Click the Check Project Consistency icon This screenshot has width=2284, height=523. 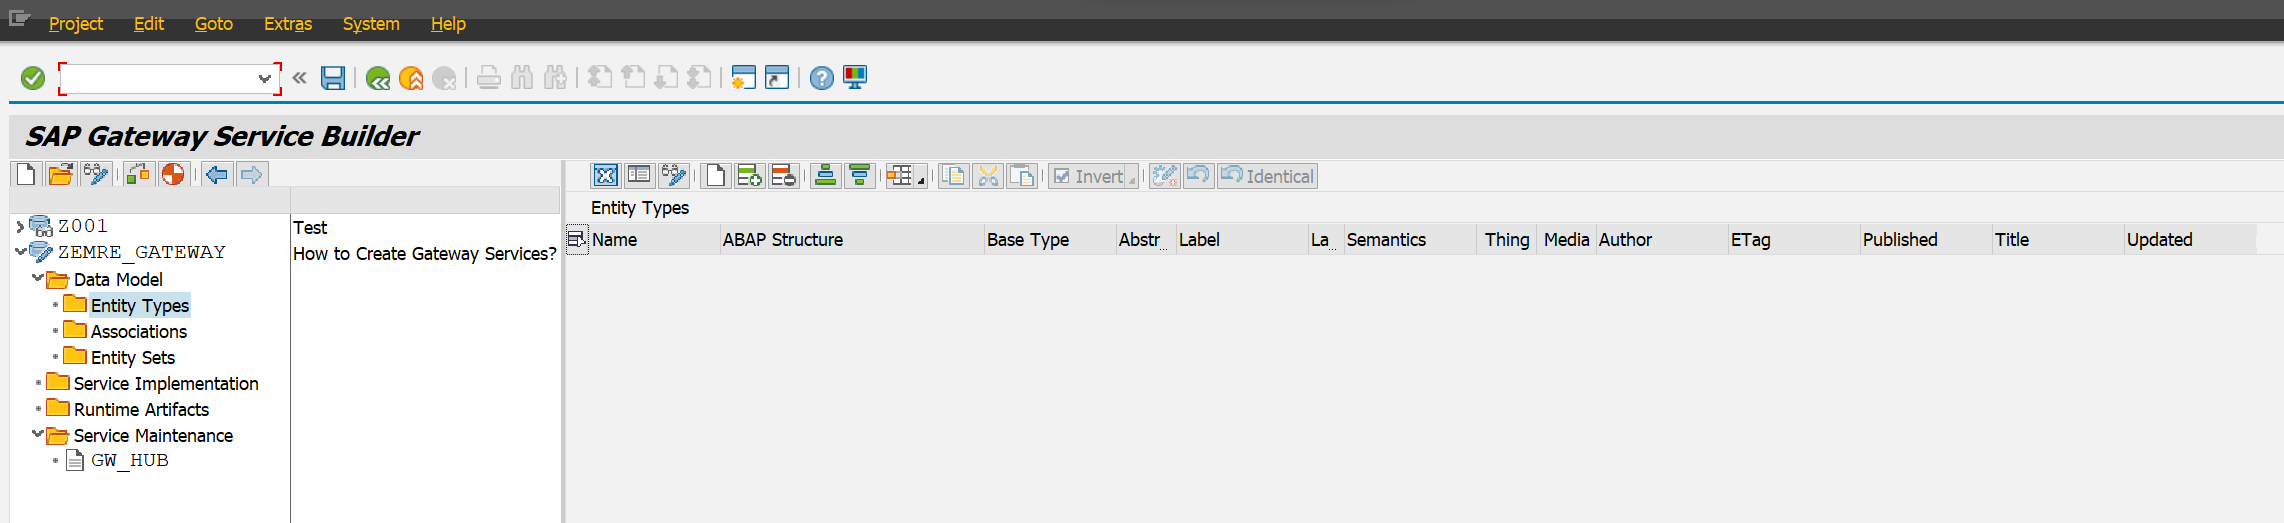coord(138,175)
